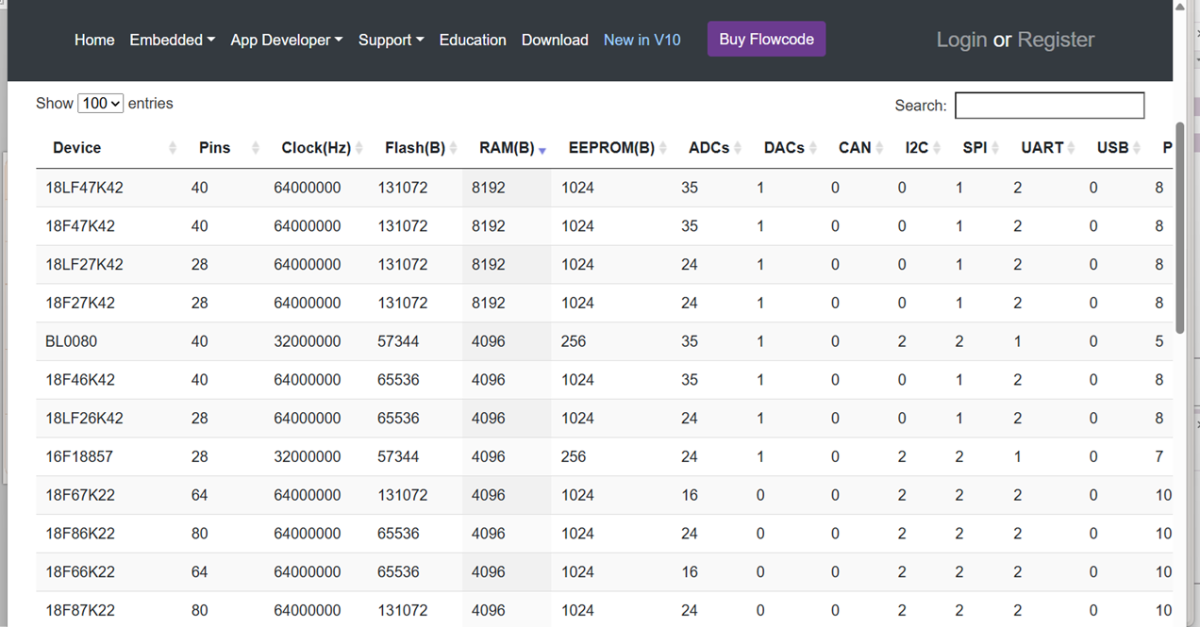Click the Buy Flowcode button
Viewport: 1200px width, 627px height.
click(766, 39)
